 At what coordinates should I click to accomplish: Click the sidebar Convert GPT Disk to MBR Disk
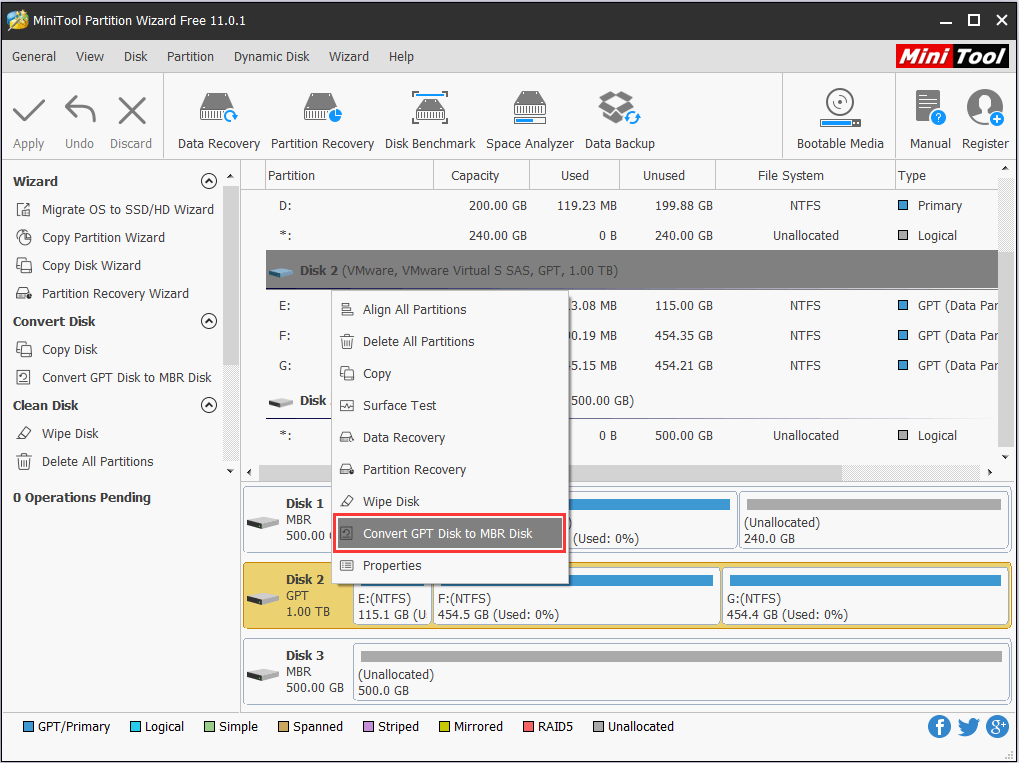pyautogui.click(x=113, y=377)
